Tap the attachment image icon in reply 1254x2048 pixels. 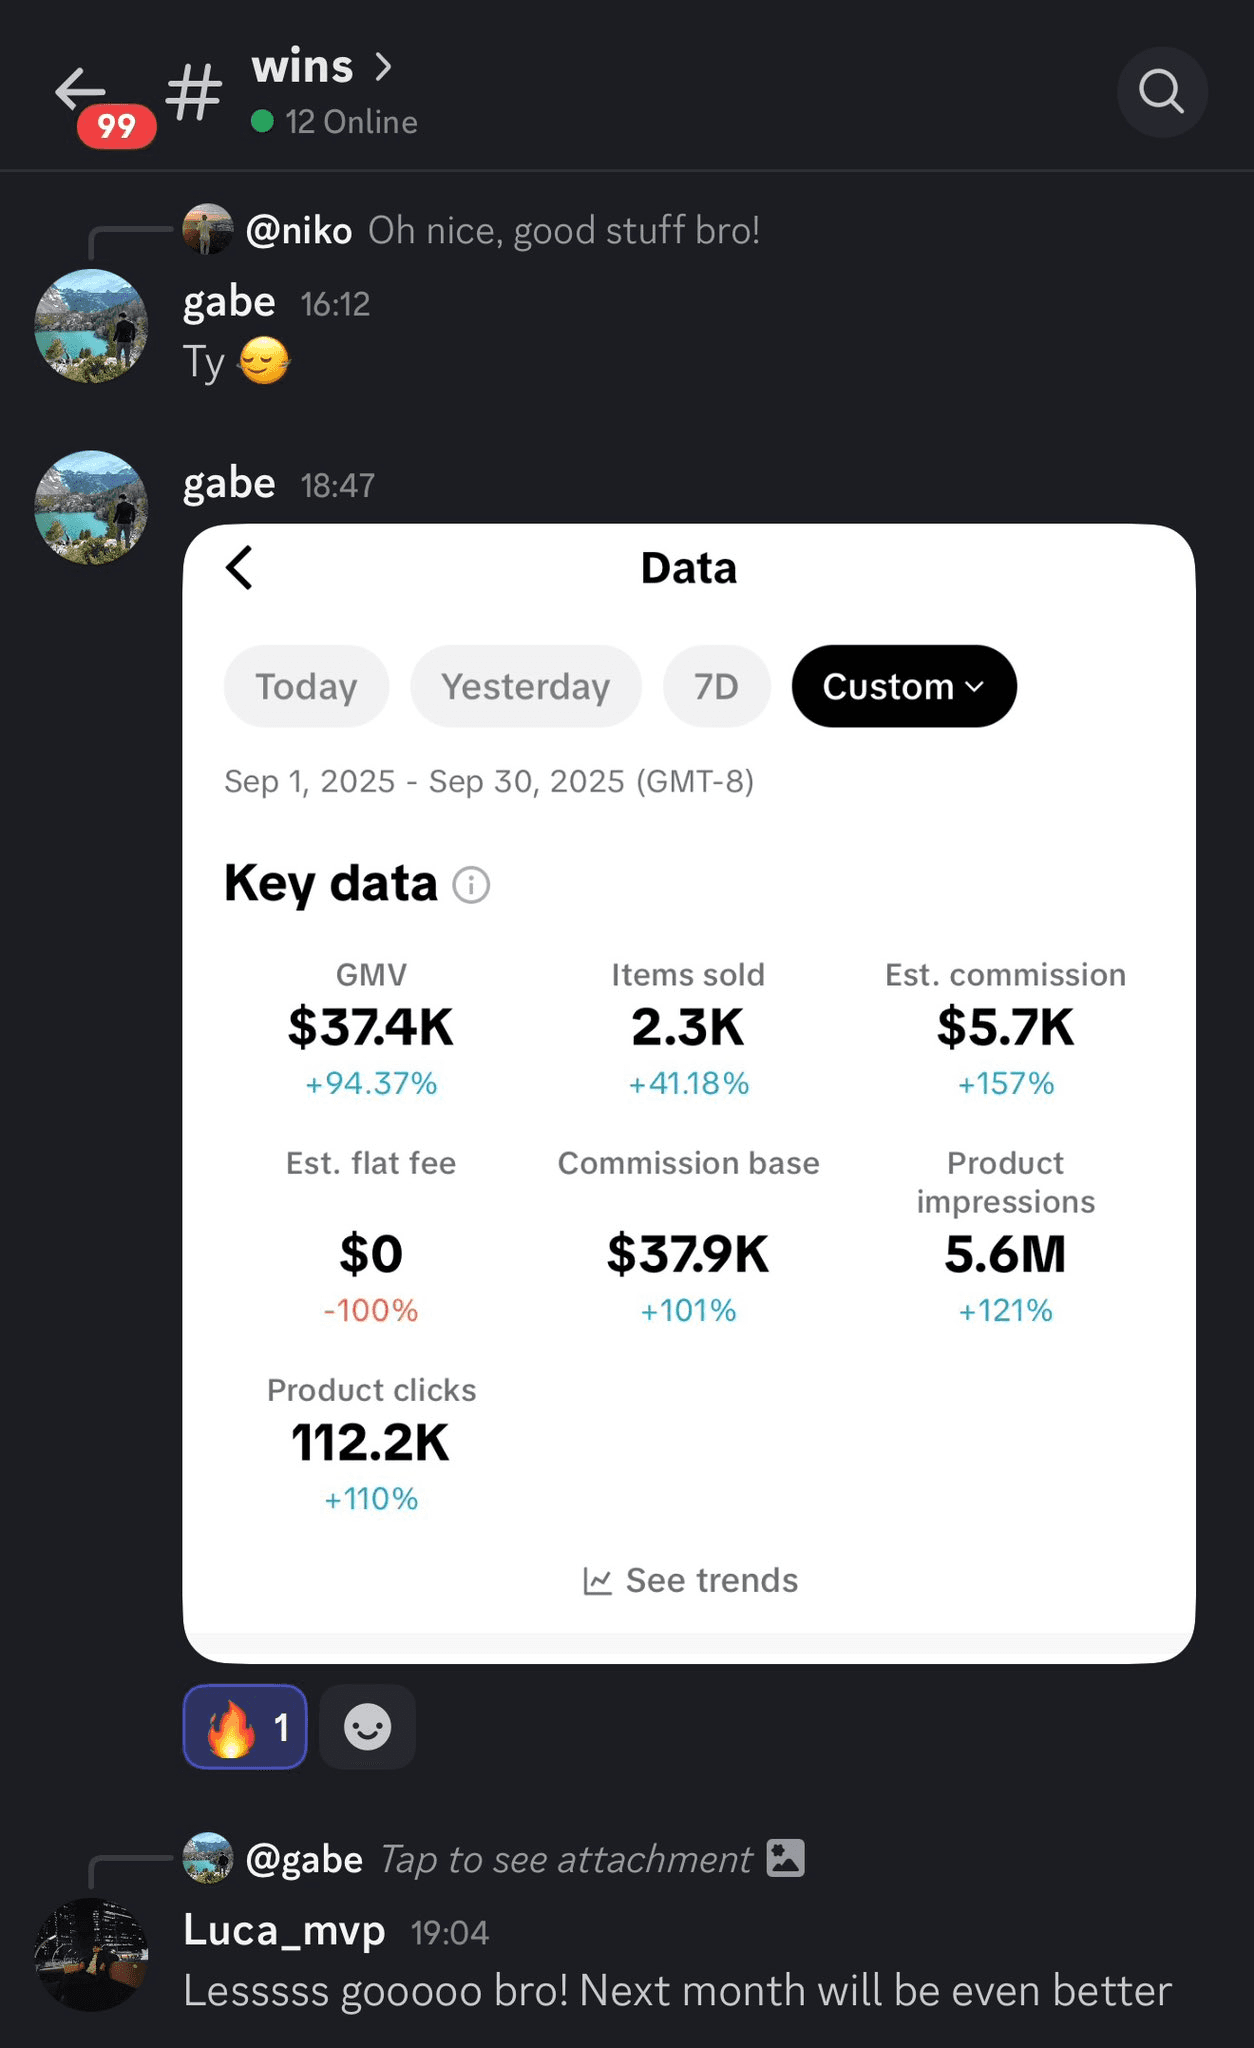[x=785, y=1858]
